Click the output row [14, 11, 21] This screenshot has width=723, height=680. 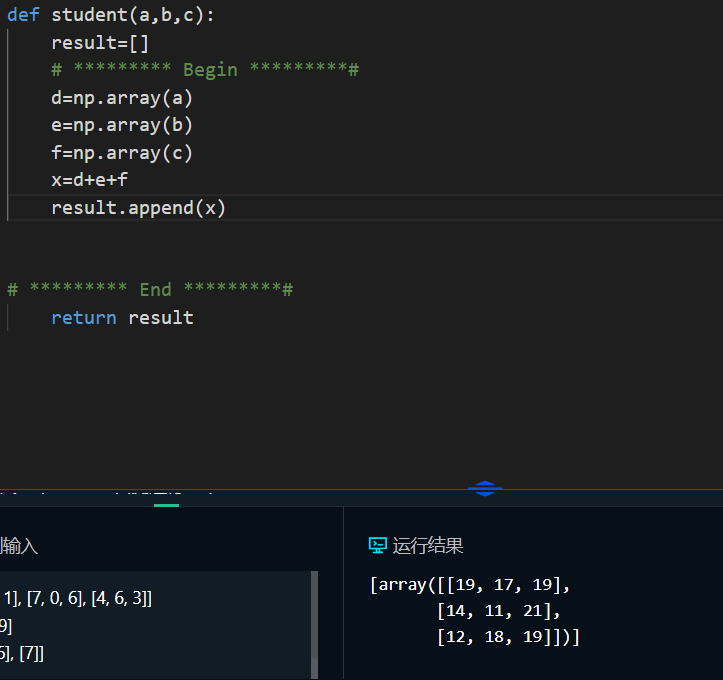click(498, 611)
